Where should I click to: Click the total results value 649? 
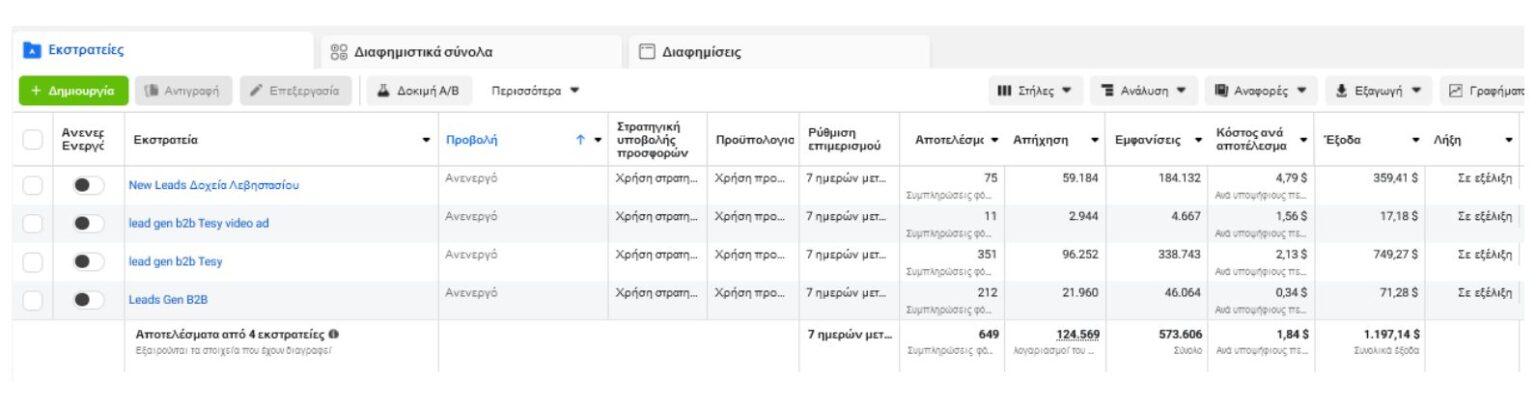[x=988, y=334]
